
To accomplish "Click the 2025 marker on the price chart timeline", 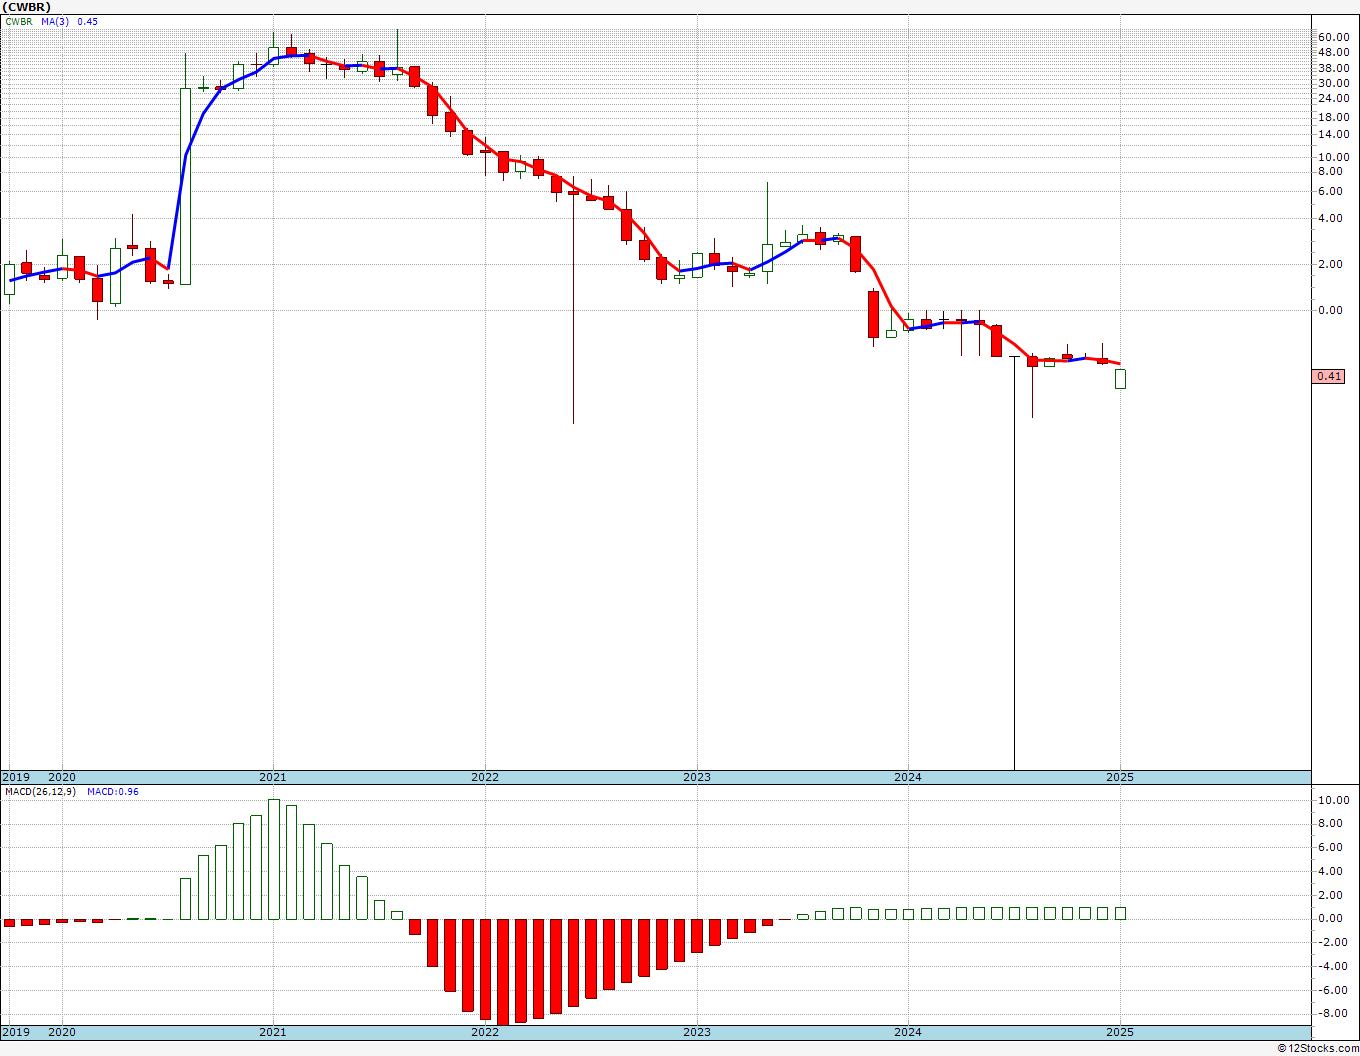I will (1120, 777).
